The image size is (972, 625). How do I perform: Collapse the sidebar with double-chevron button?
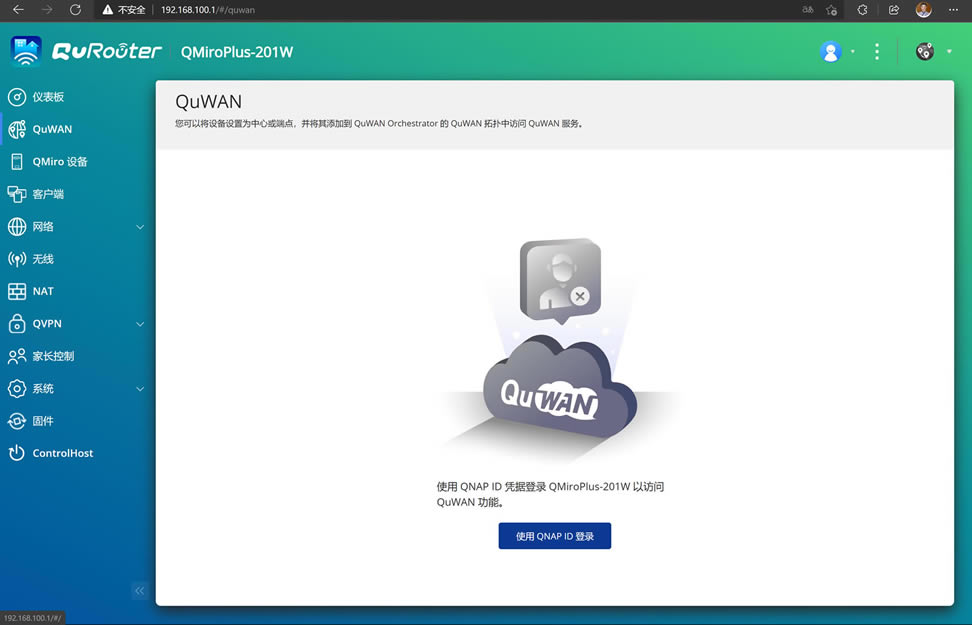tap(139, 591)
